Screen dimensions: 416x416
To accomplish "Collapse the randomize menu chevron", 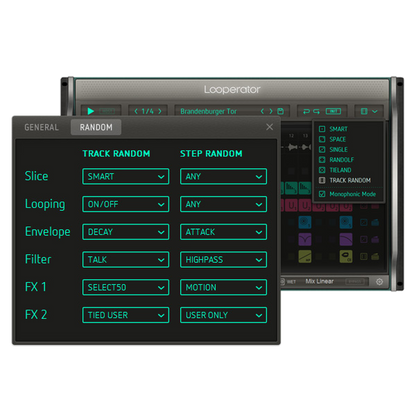I will (x=375, y=111).
